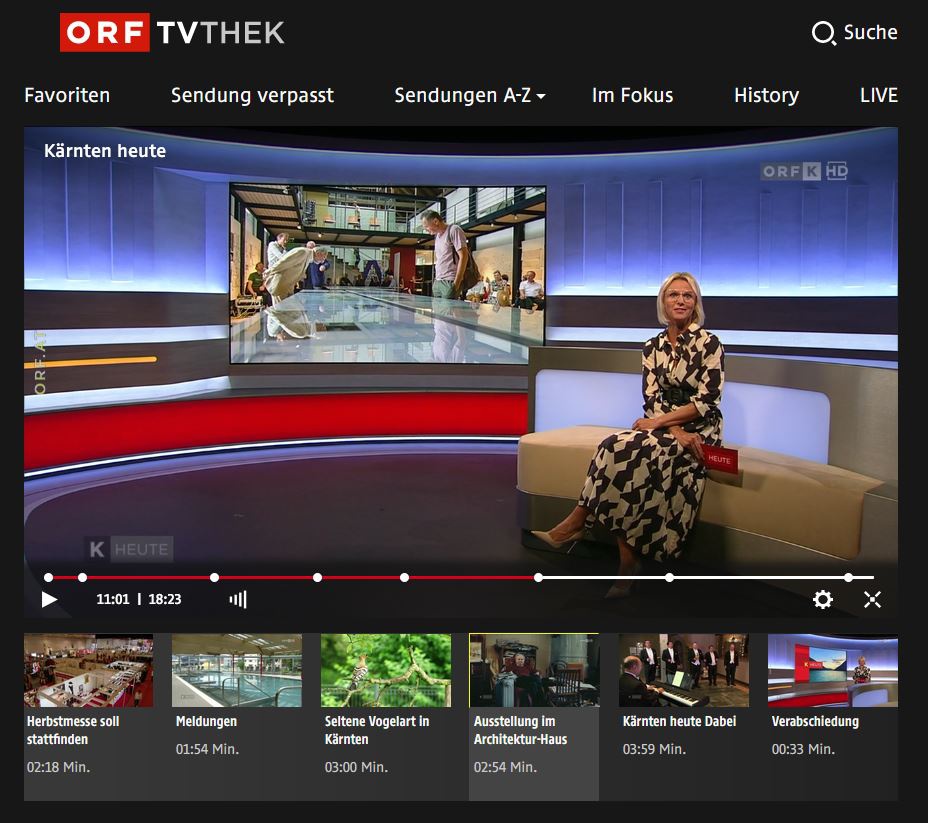Open player settings gear
This screenshot has height=823, width=928.
pyautogui.click(x=822, y=599)
